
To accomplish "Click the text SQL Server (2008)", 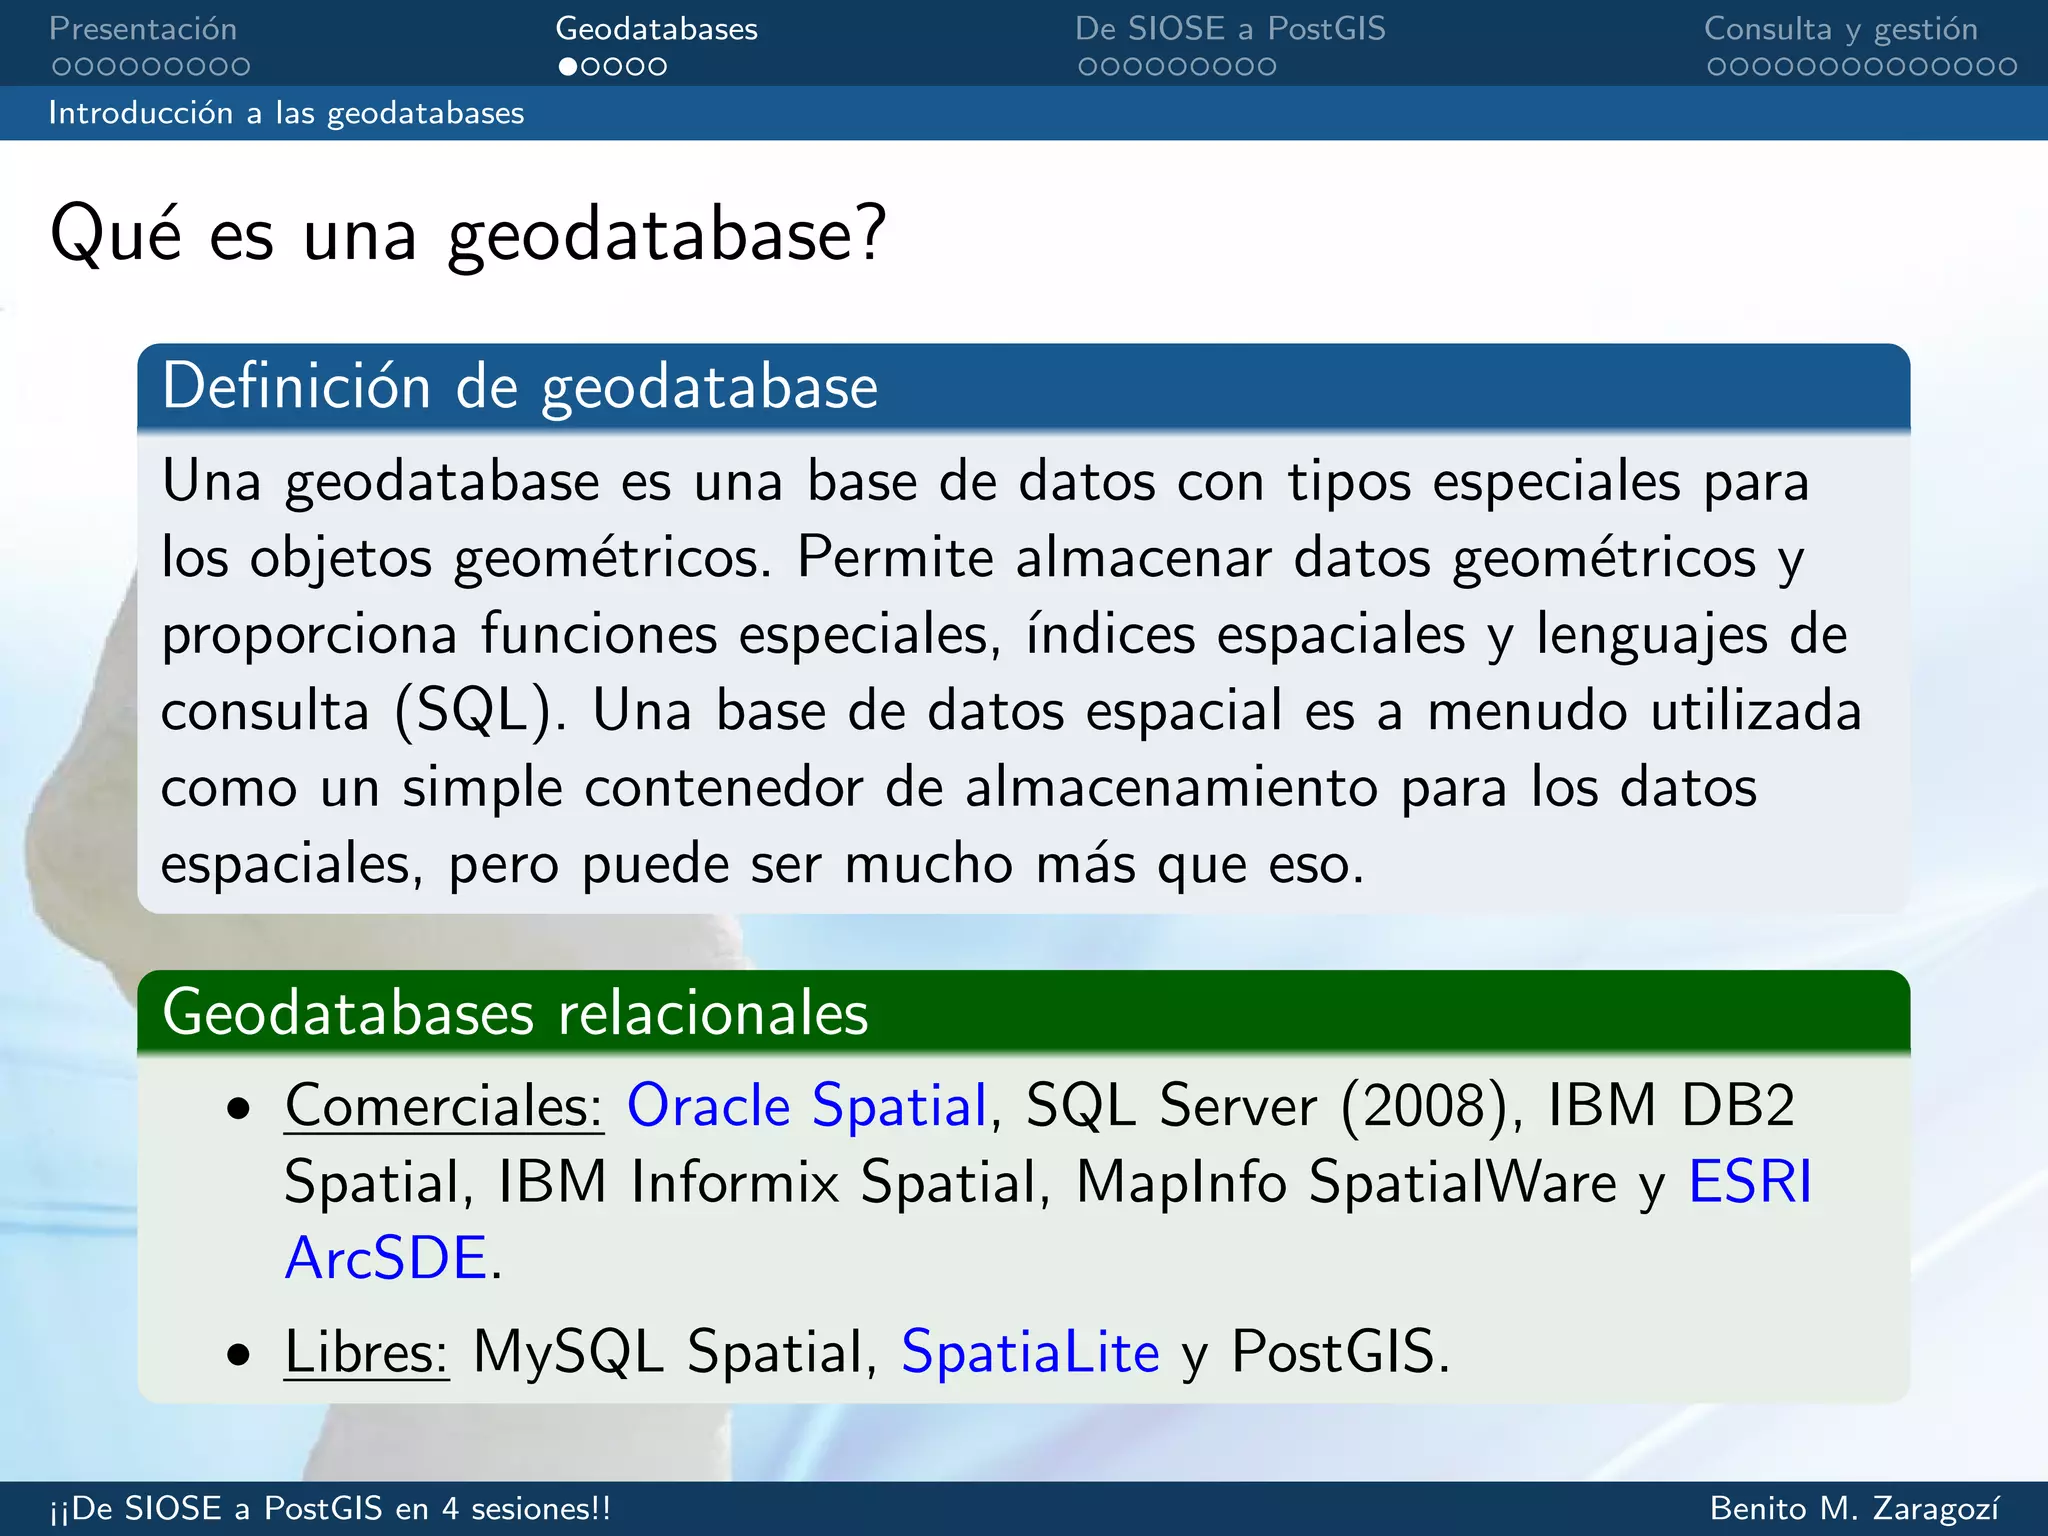I will pos(1266,1106).
